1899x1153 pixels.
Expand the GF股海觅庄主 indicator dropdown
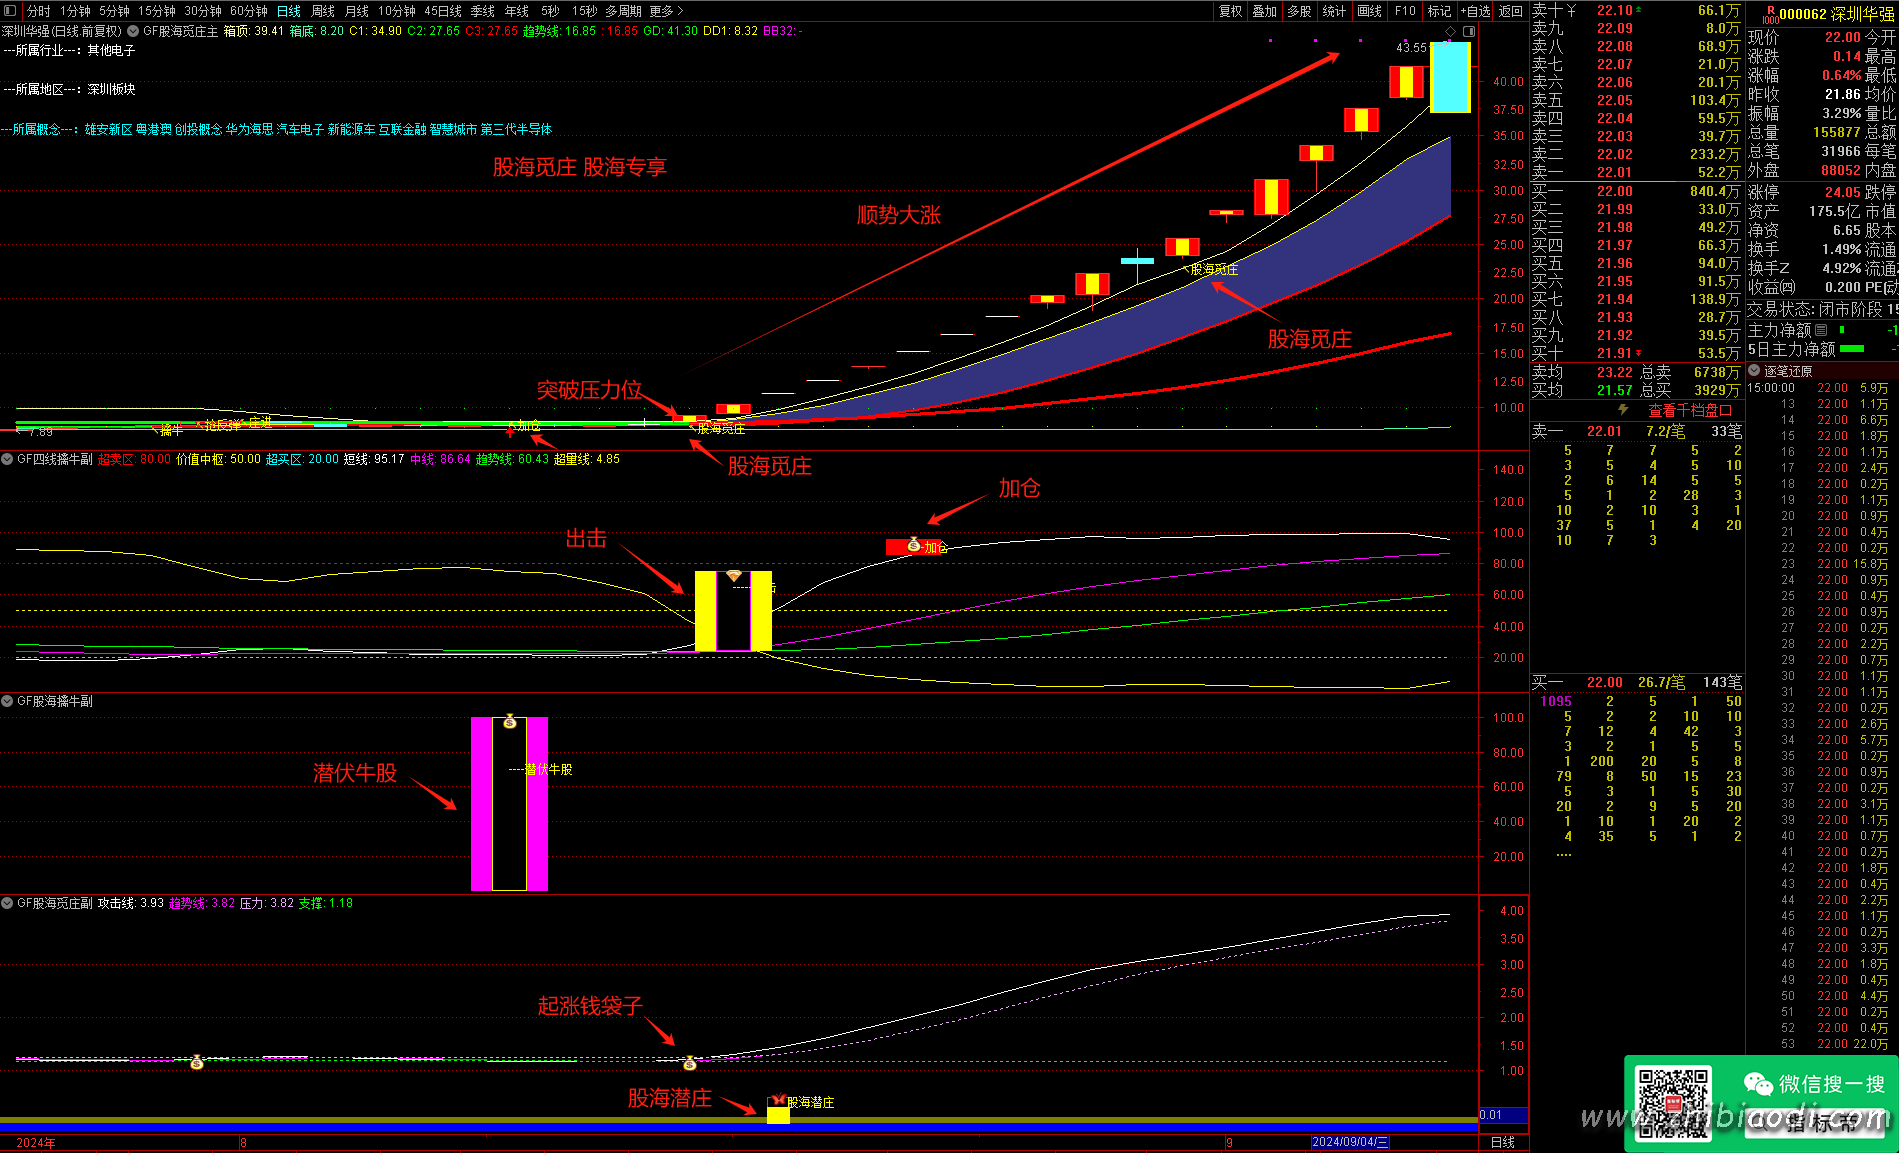point(133,31)
